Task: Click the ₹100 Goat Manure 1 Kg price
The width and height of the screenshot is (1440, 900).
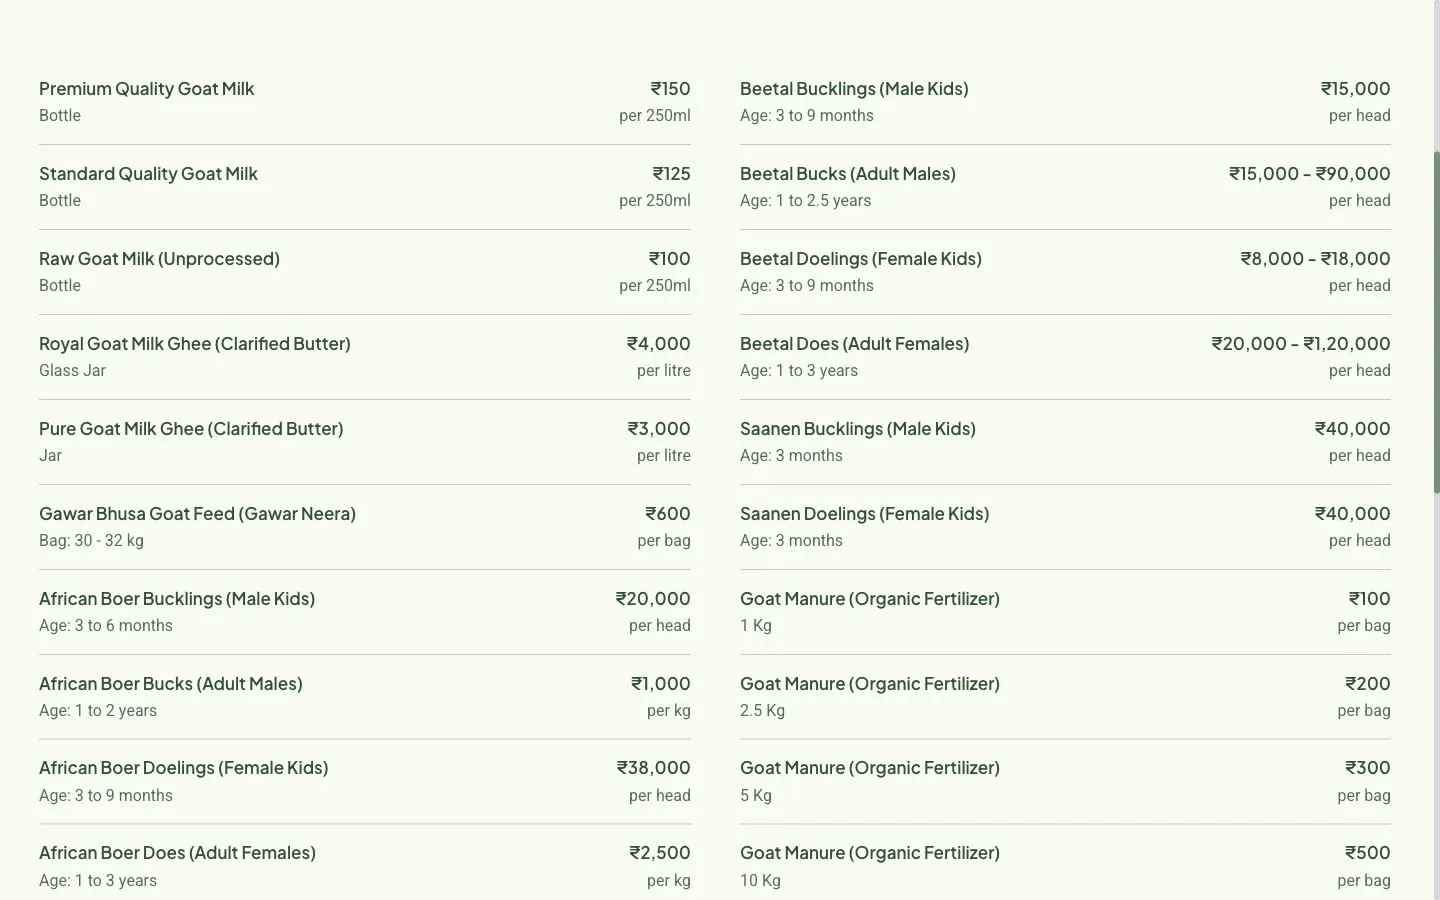Action: pyautogui.click(x=1369, y=599)
